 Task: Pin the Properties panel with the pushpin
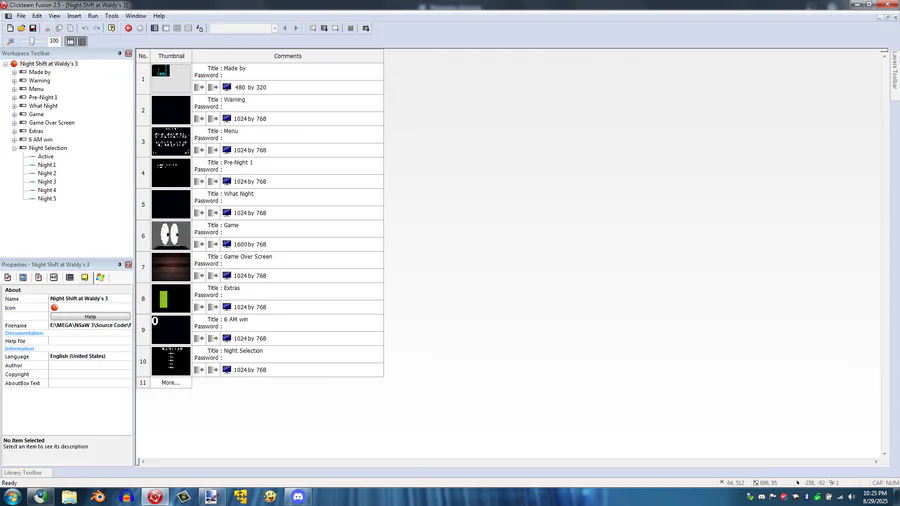point(119,265)
